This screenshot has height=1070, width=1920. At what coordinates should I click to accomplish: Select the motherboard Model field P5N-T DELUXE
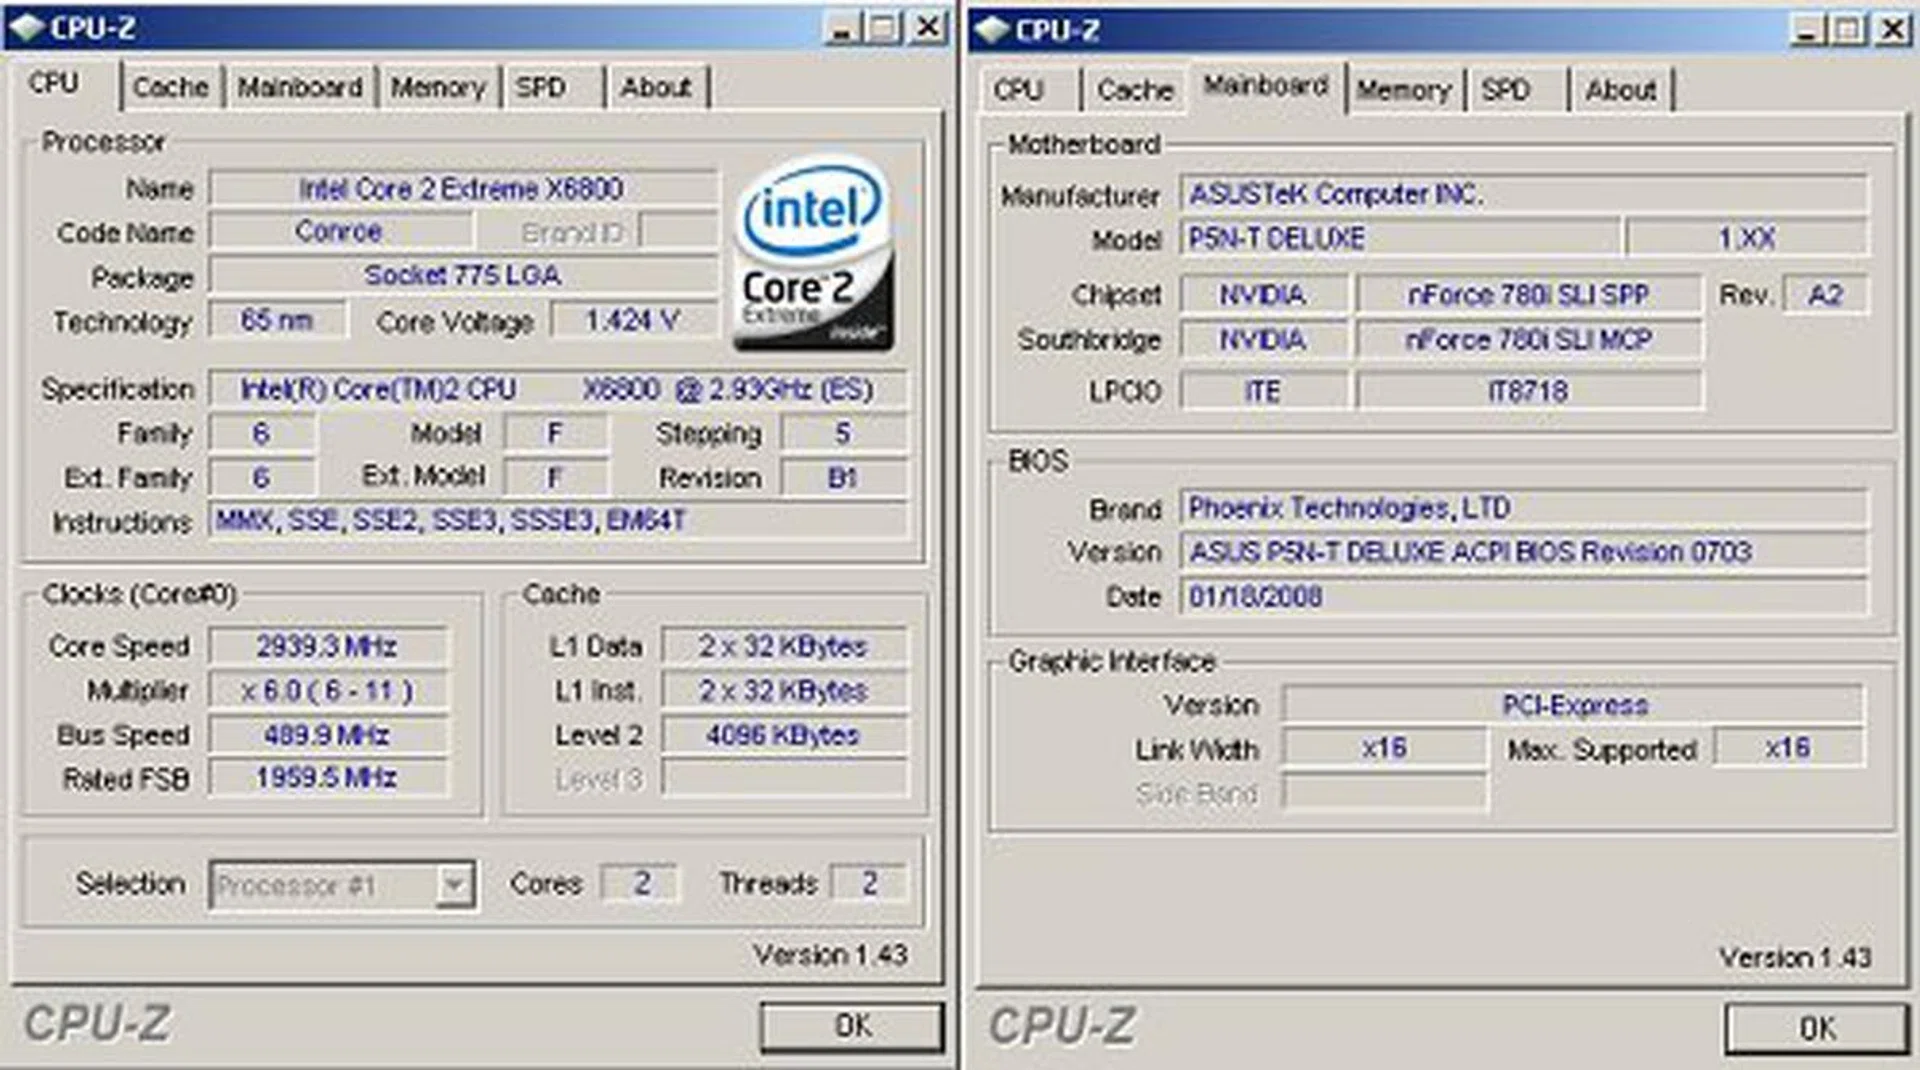point(1398,238)
